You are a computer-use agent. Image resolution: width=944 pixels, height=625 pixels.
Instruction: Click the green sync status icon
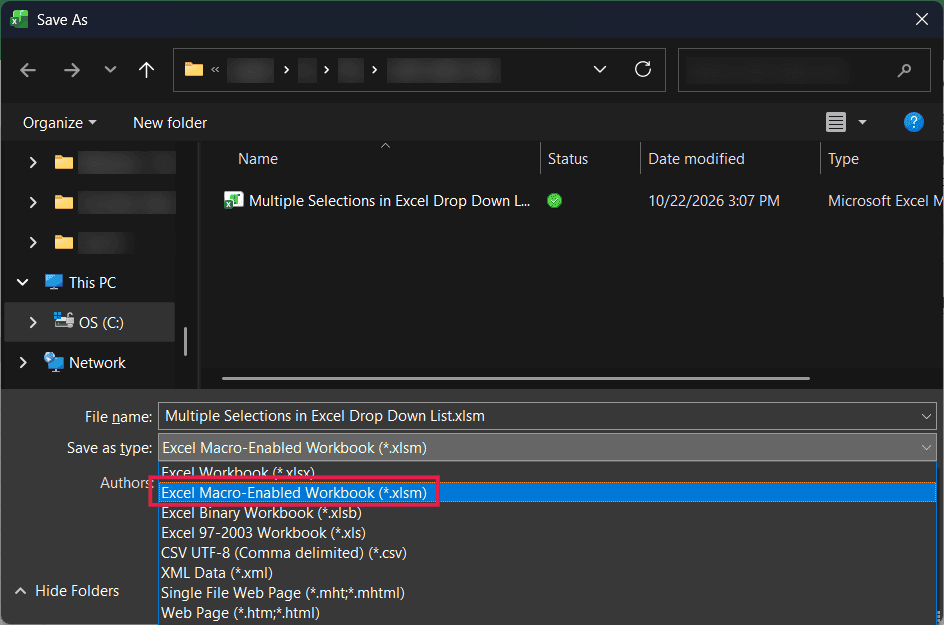coord(554,201)
